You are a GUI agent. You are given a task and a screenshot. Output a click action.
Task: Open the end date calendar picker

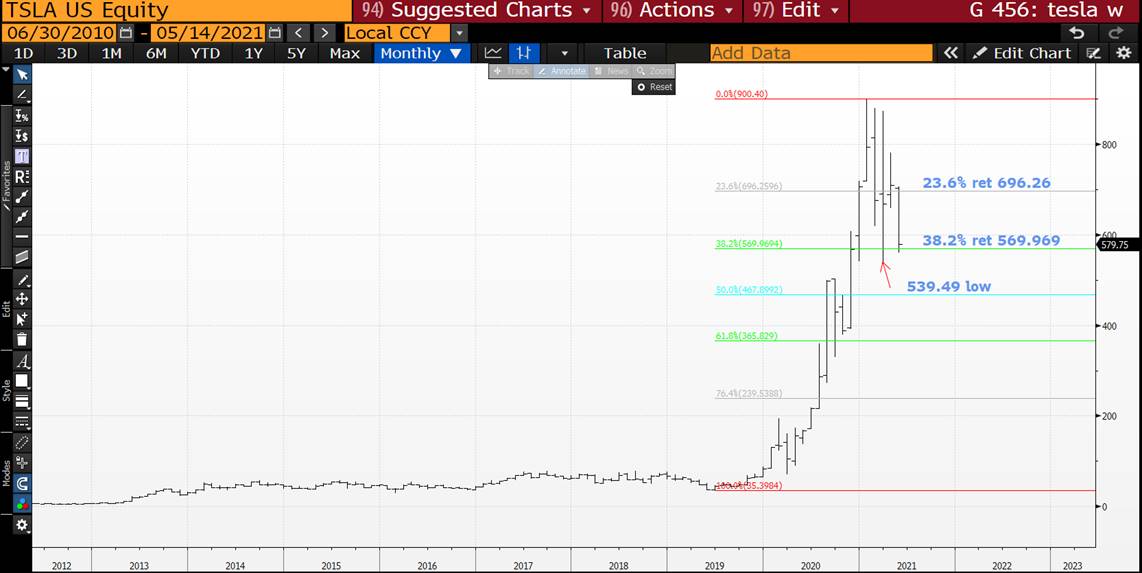[x=274, y=33]
